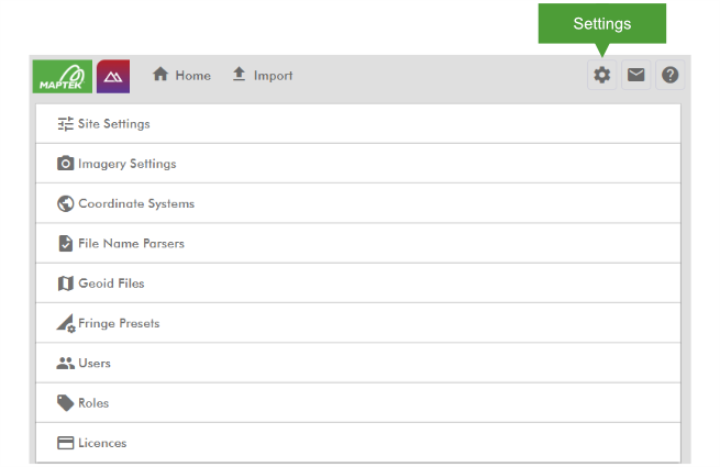This screenshot has height=467, width=720.
Task: Click the Maptek green logo icon
Action: click(62, 76)
